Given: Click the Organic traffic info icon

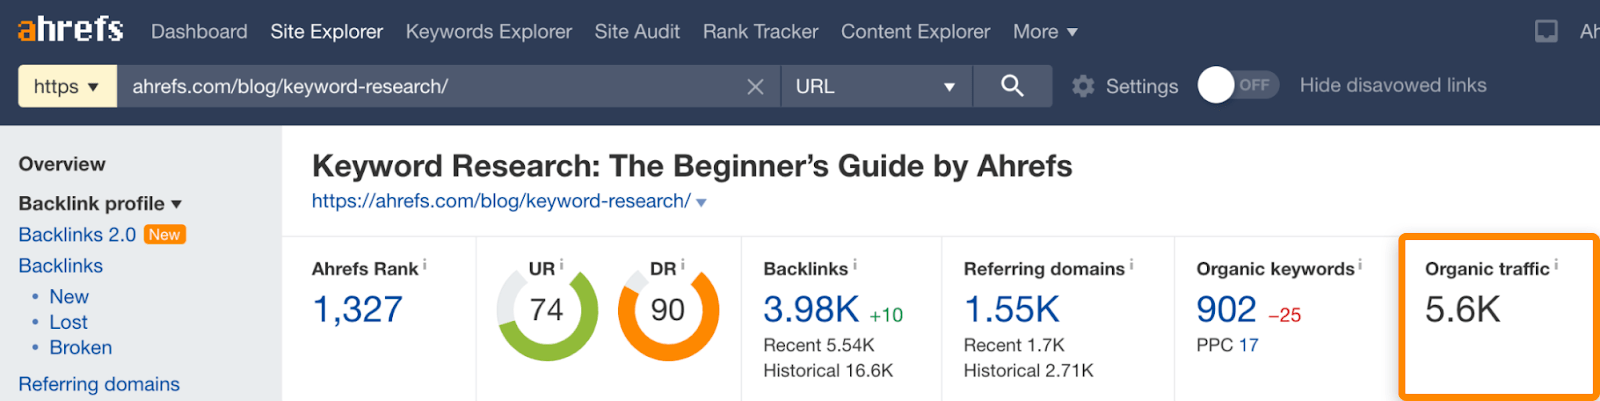Looking at the screenshot, I should (x=1556, y=265).
